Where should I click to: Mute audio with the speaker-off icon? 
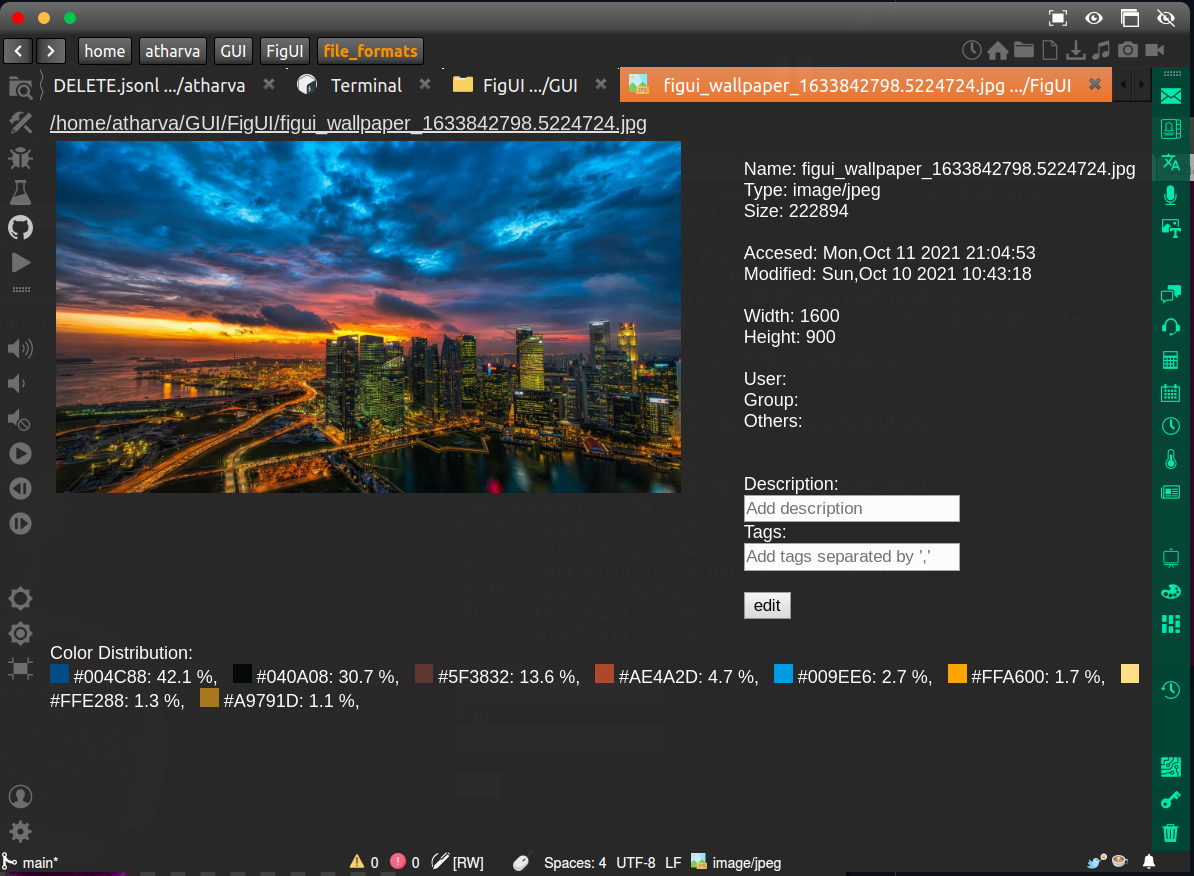tap(20, 418)
